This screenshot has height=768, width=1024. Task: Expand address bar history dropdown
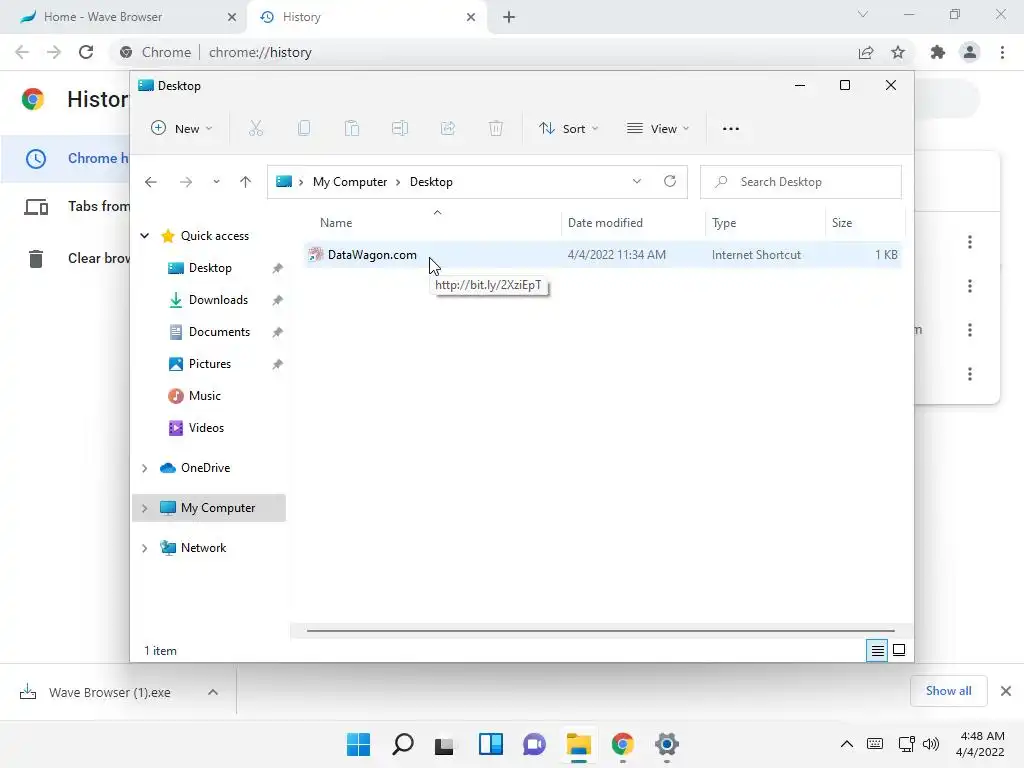click(637, 182)
